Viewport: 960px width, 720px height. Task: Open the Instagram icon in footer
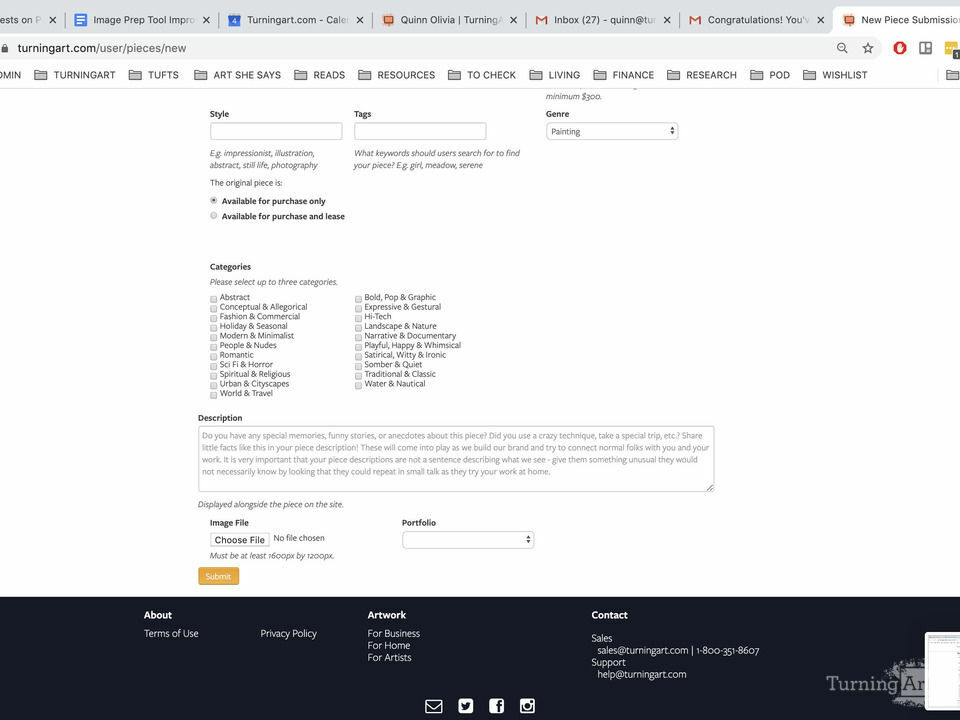527,706
